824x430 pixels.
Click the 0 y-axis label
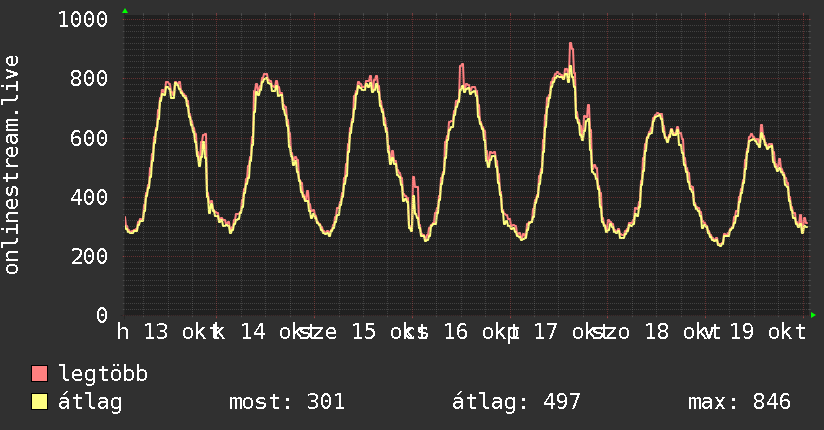(x=102, y=315)
